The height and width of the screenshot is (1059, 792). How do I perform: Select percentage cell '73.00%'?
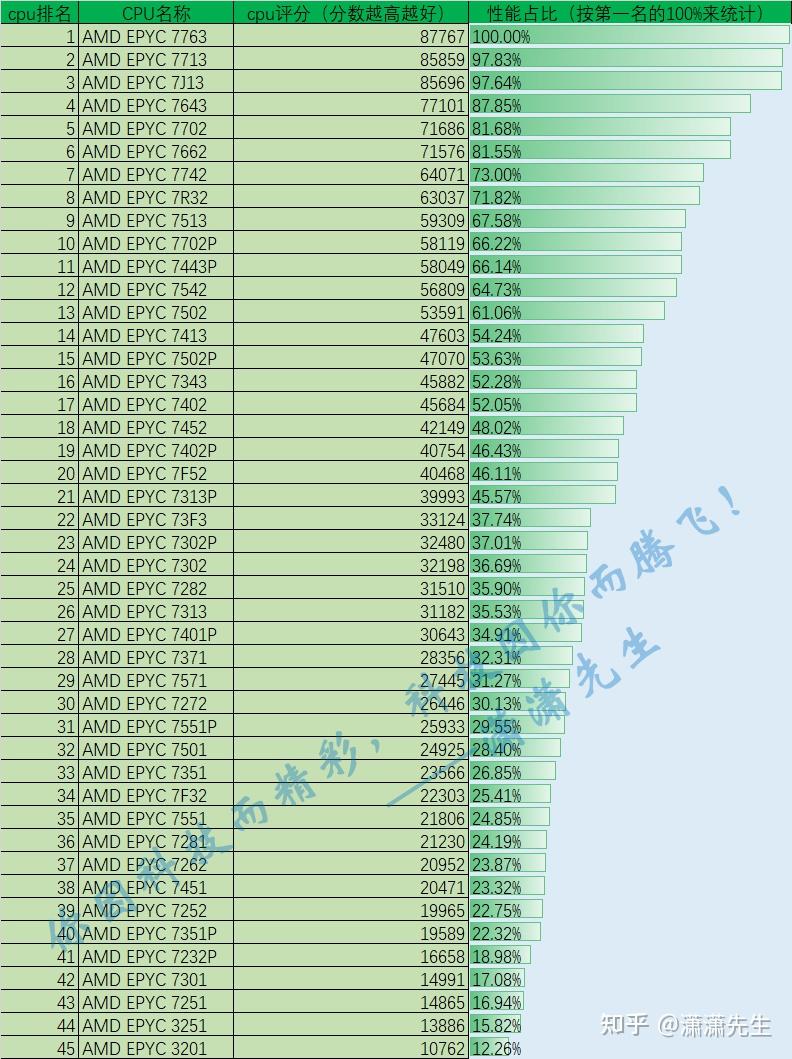point(629,174)
